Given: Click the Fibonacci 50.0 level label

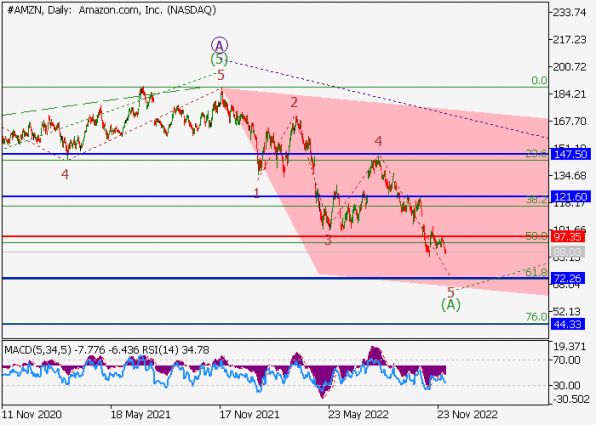Looking at the screenshot, I should click(x=536, y=236).
